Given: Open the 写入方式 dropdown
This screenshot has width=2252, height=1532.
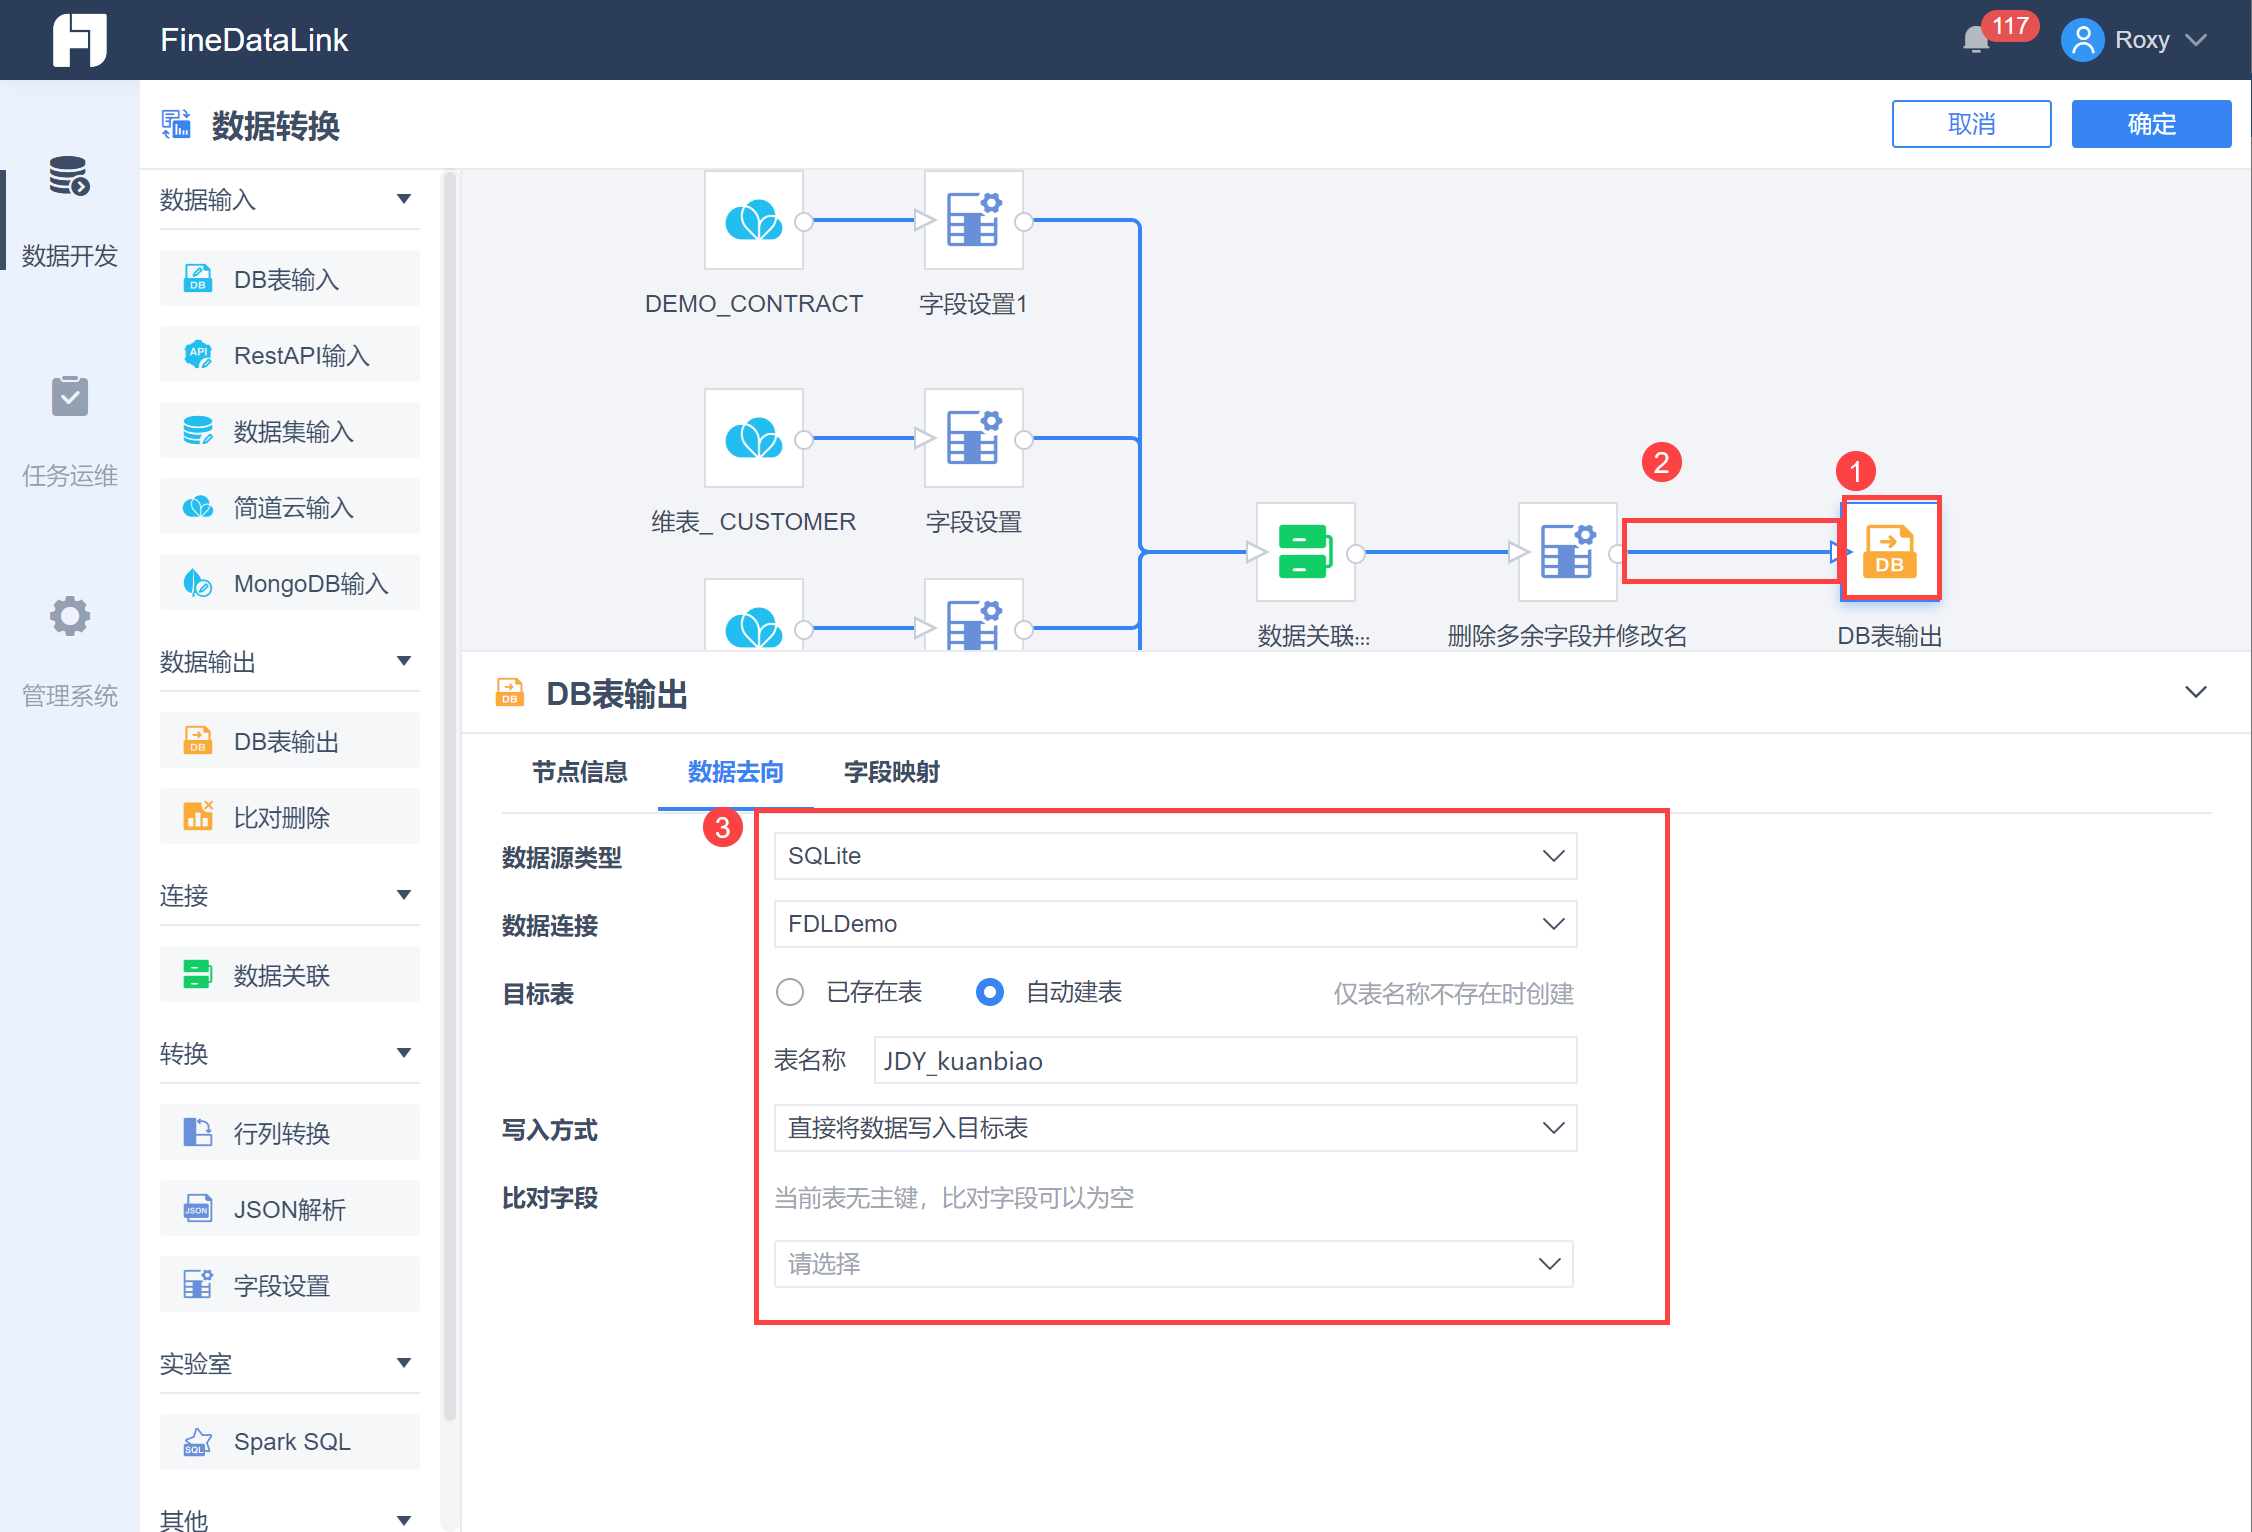Looking at the screenshot, I should pos(1175,1128).
